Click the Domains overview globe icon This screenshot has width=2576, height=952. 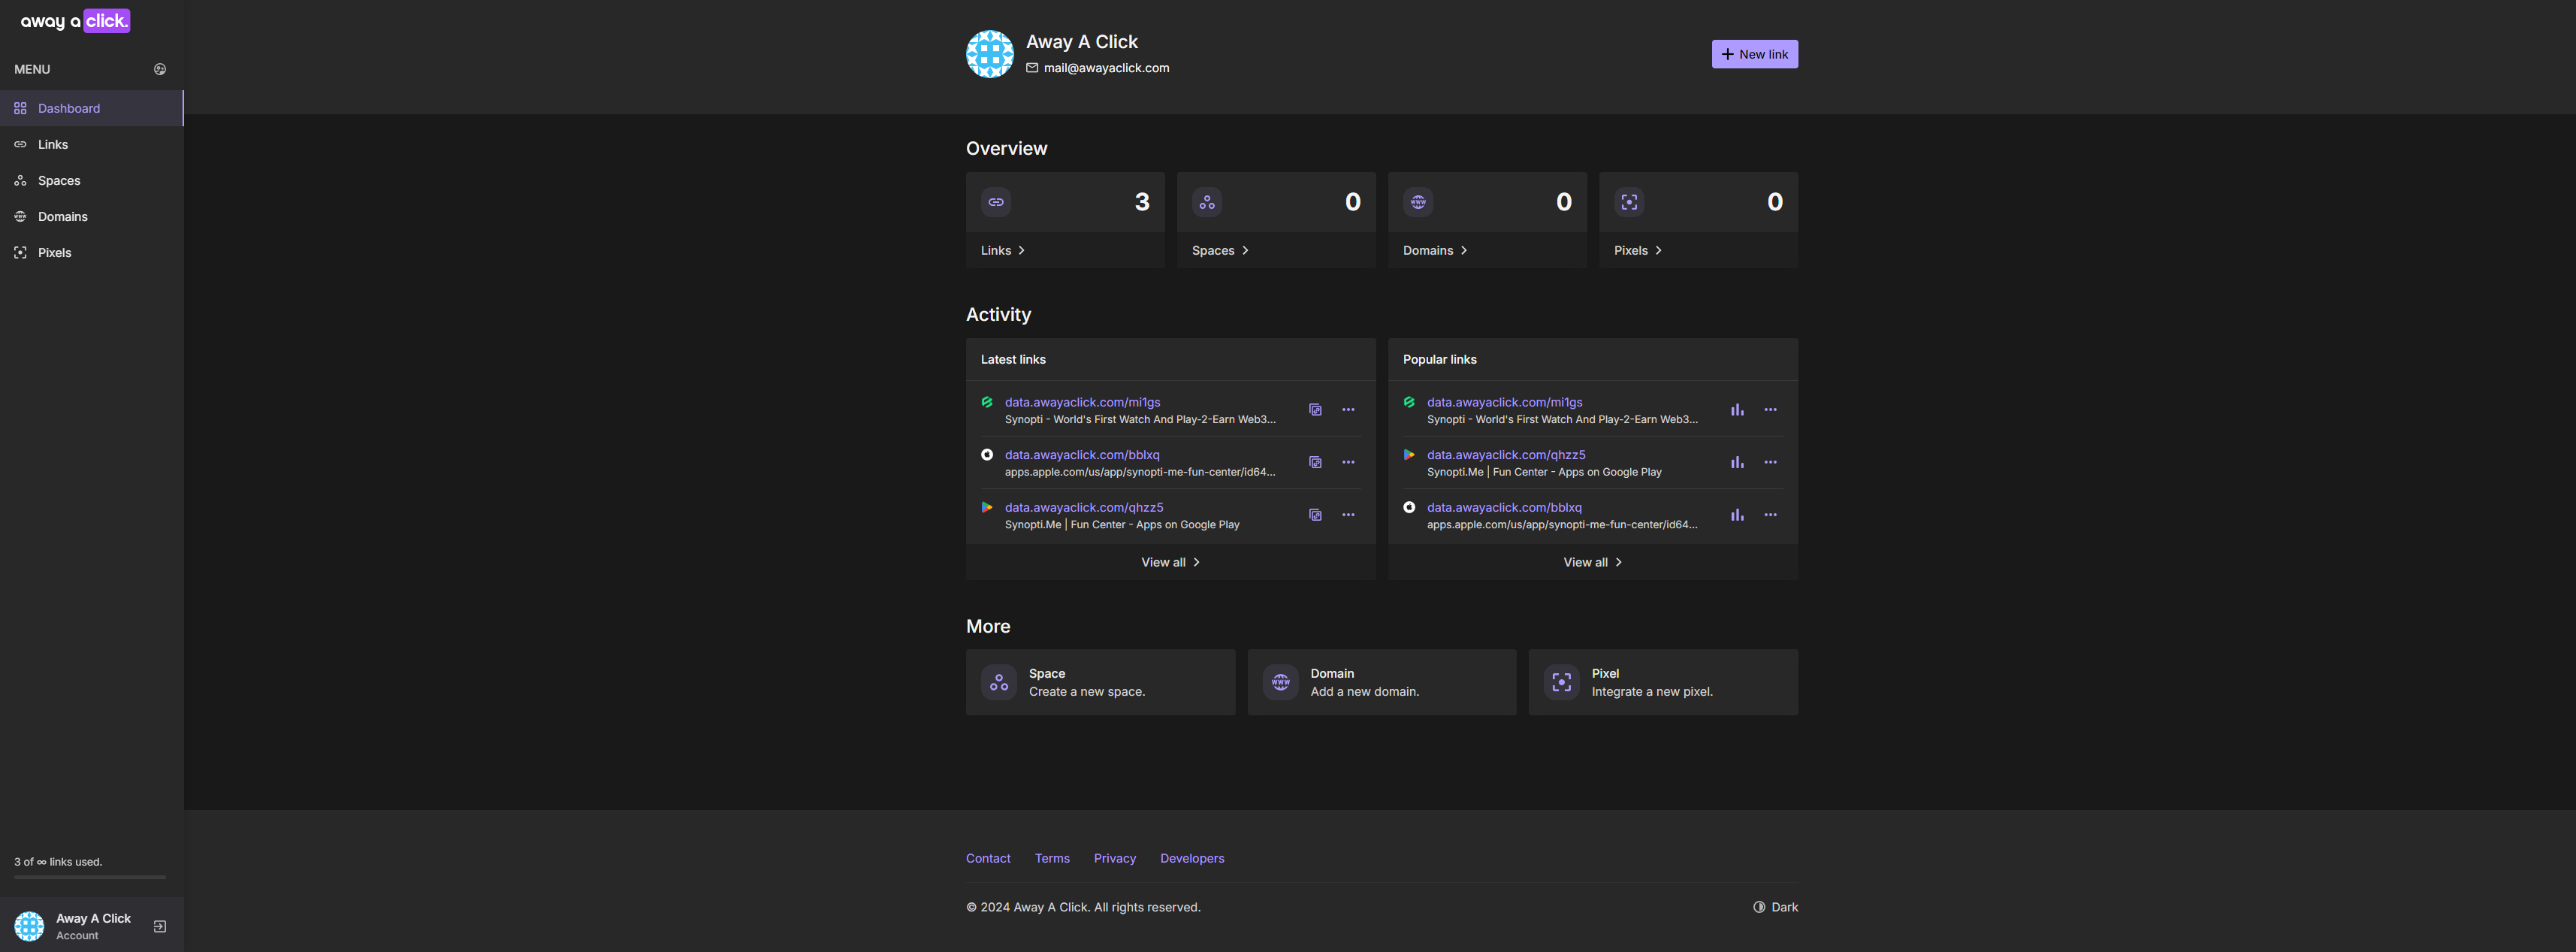click(1417, 202)
